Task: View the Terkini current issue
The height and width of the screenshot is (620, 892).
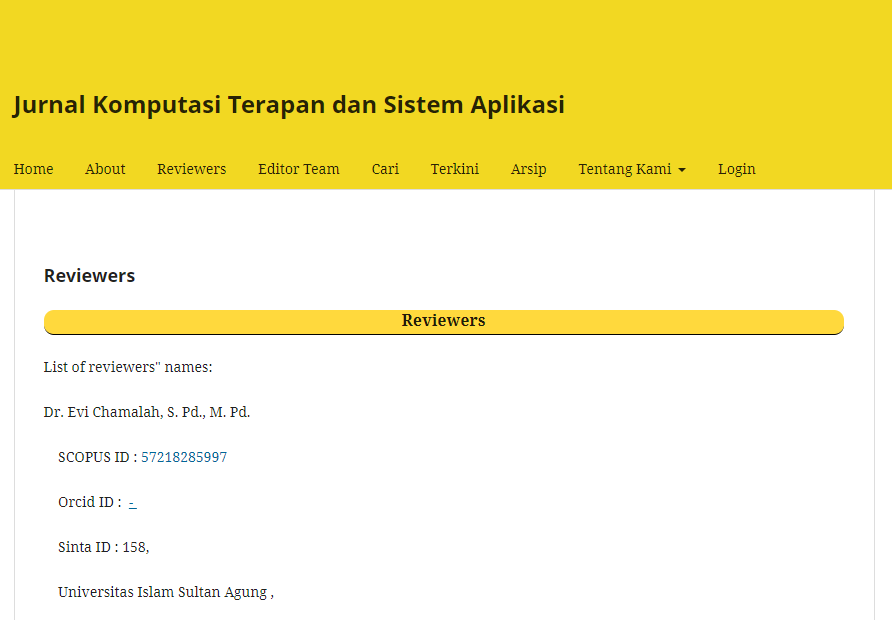Action: point(454,169)
